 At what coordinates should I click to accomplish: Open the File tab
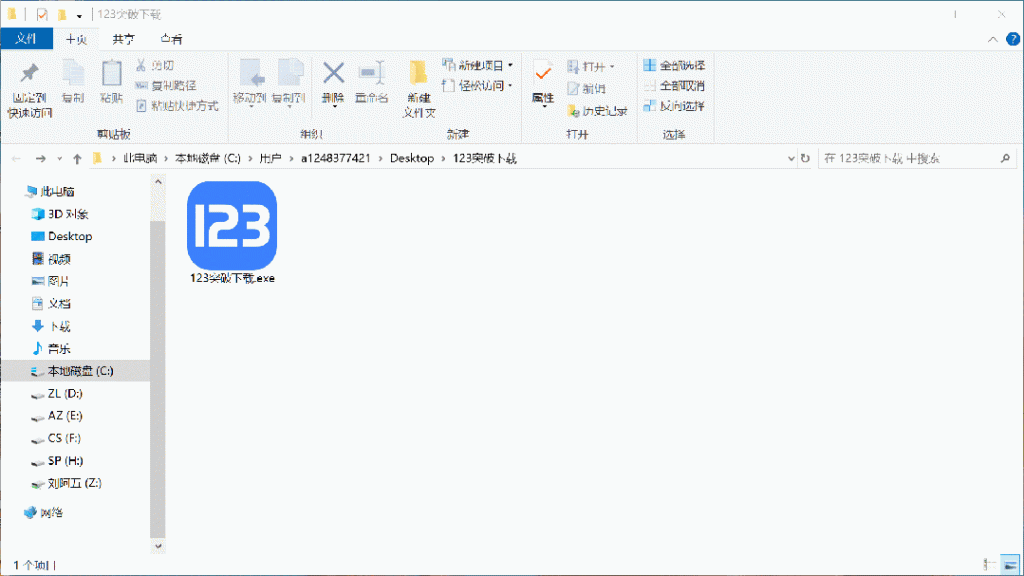26,39
